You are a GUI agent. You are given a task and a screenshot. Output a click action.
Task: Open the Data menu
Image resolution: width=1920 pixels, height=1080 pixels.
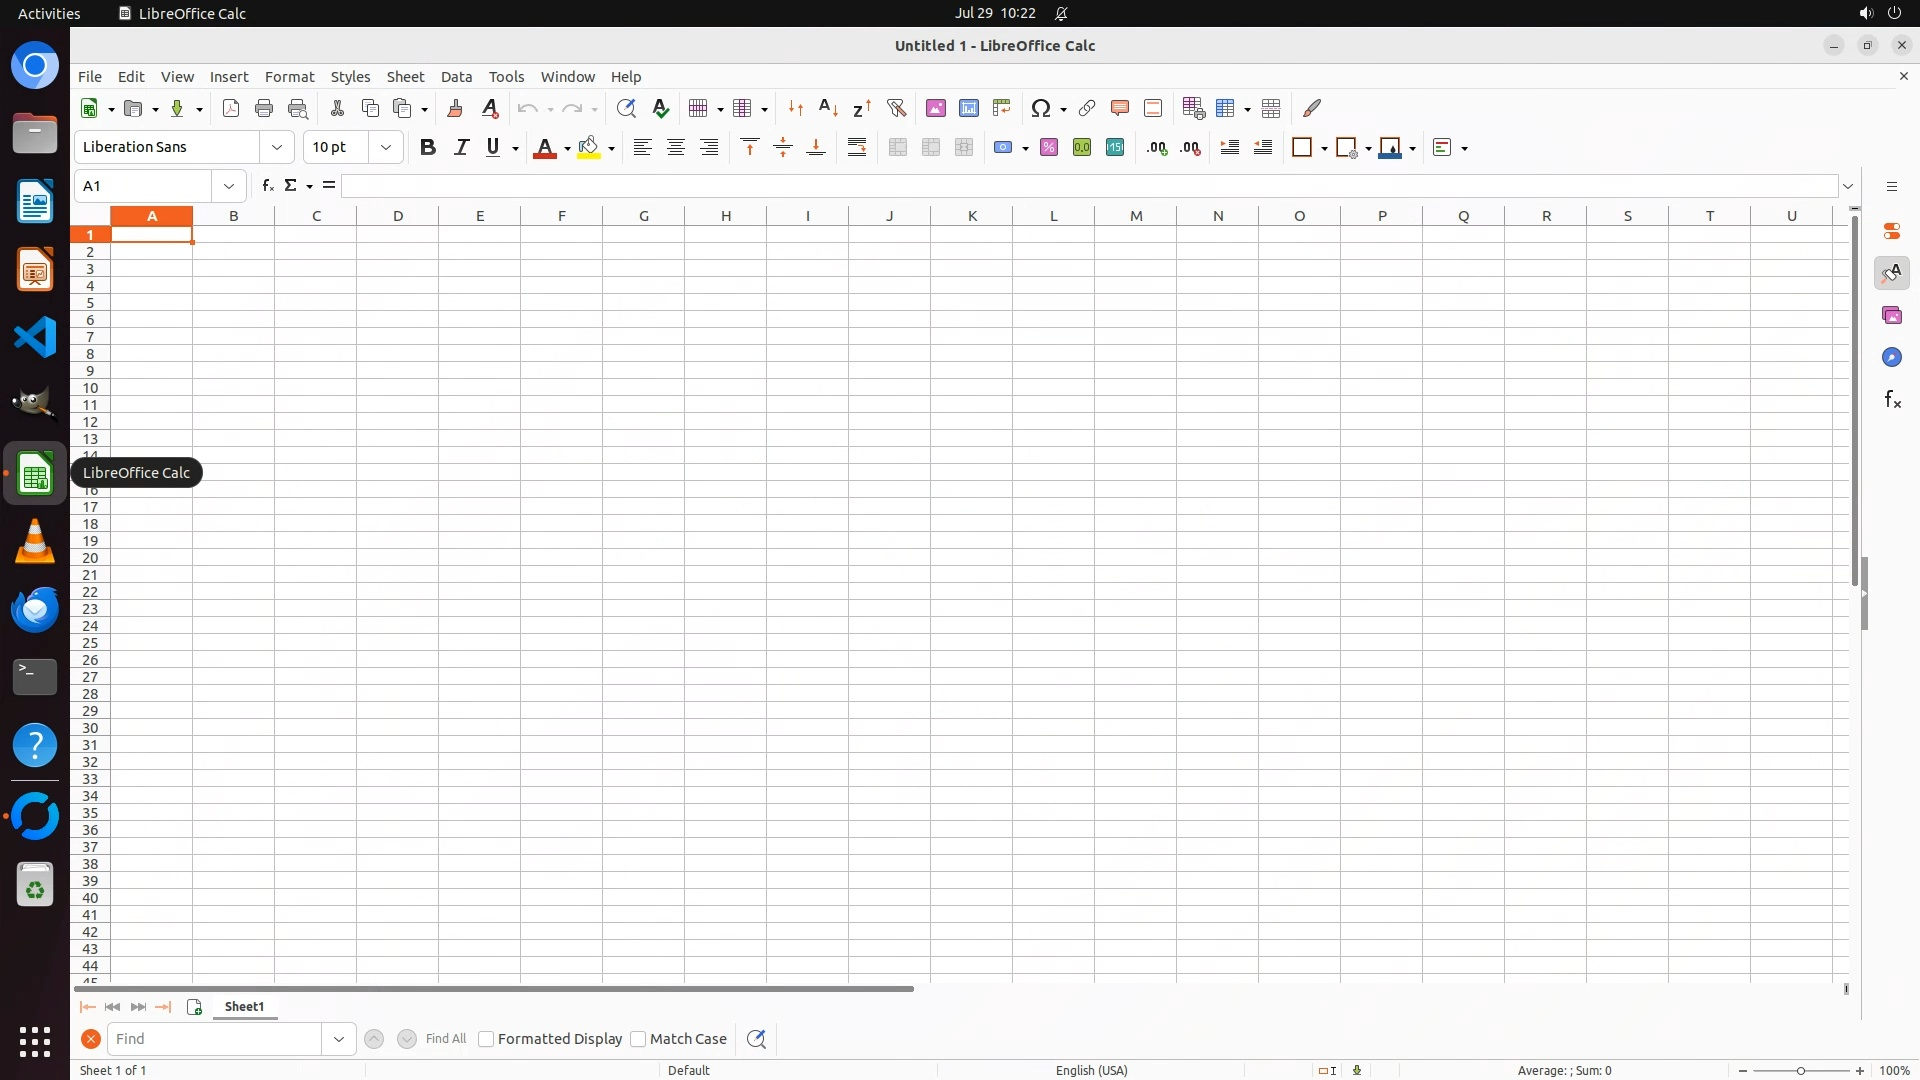coord(456,77)
